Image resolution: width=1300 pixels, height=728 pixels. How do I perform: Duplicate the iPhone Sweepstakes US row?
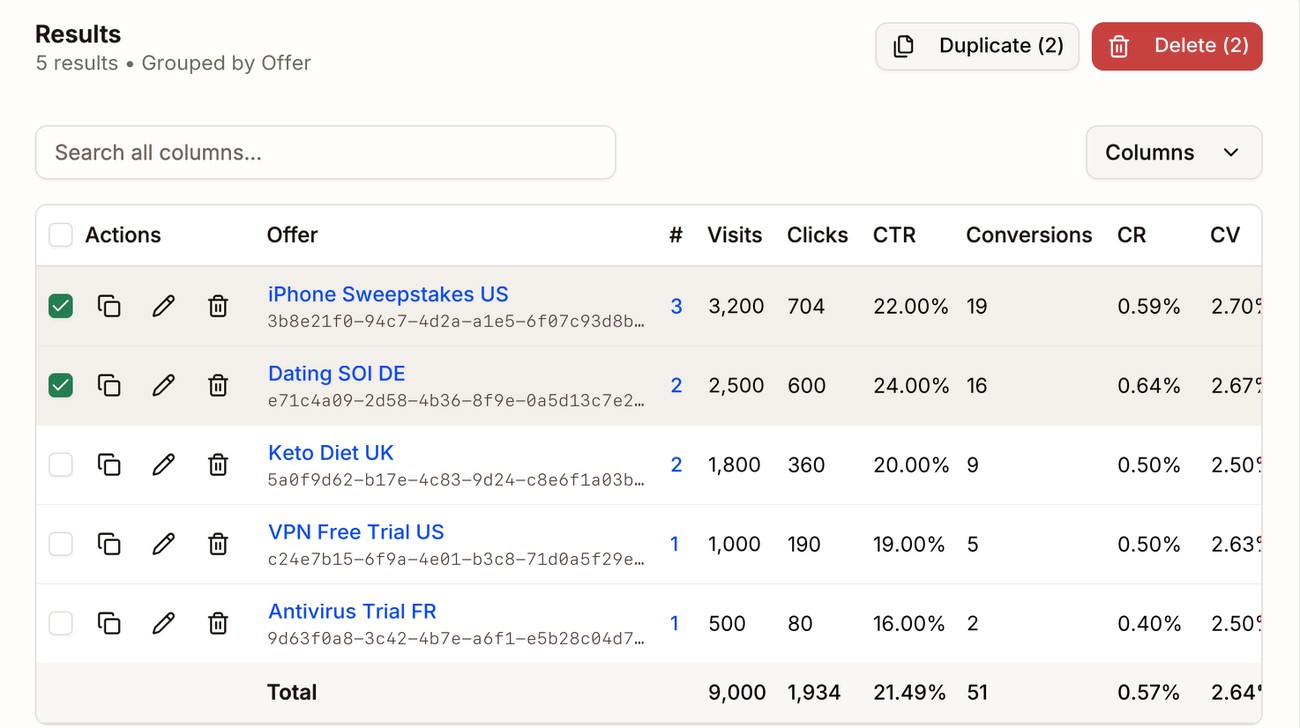[x=109, y=306]
